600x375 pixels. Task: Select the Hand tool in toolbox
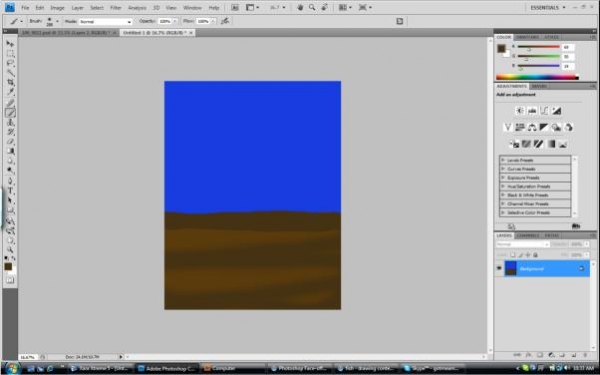(x=10, y=241)
